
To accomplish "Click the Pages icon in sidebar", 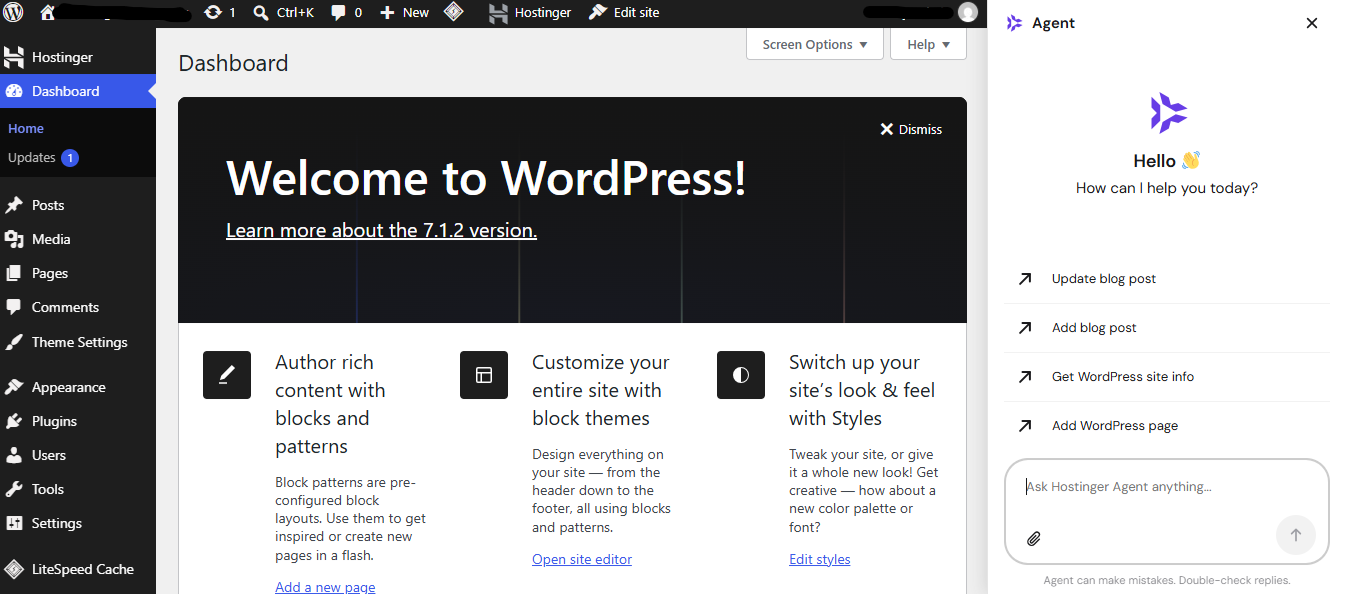I will point(14,273).
